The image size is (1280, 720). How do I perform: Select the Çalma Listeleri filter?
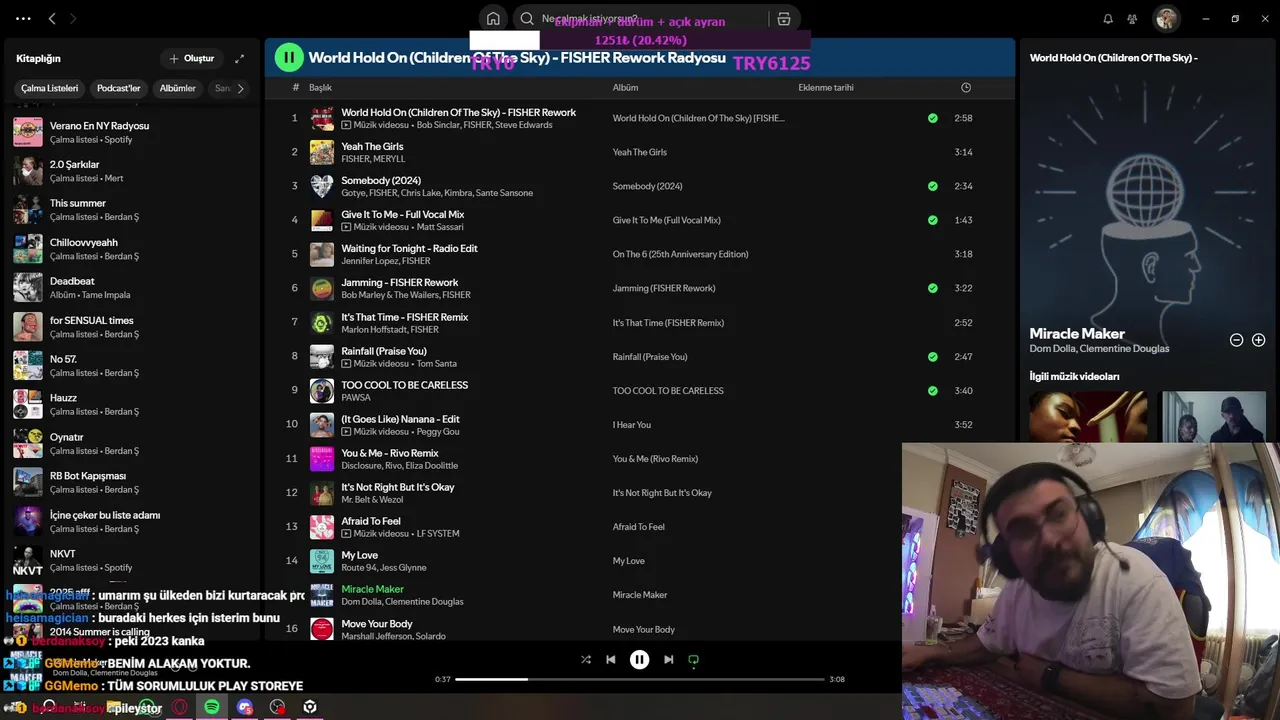pos(50,88)
